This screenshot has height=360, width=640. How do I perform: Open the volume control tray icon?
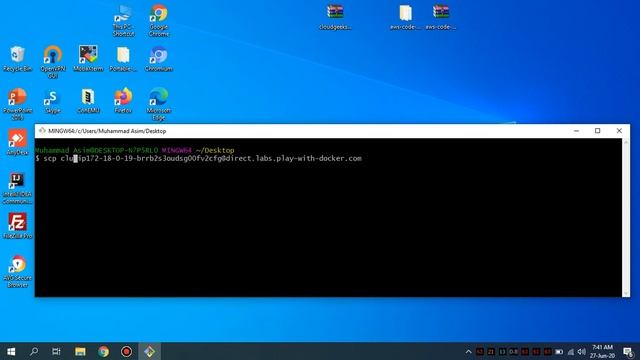pyautogui.click(x=582, y=352)
